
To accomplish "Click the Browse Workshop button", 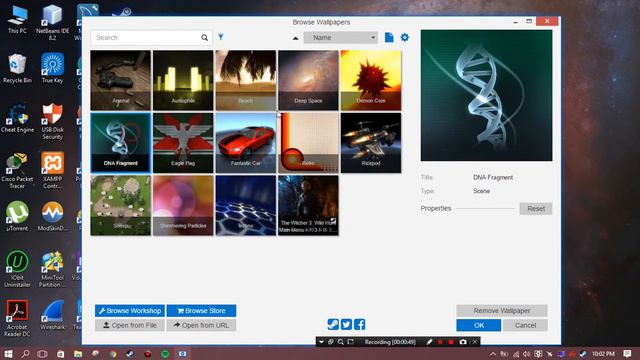I will (x=130, y=311).
